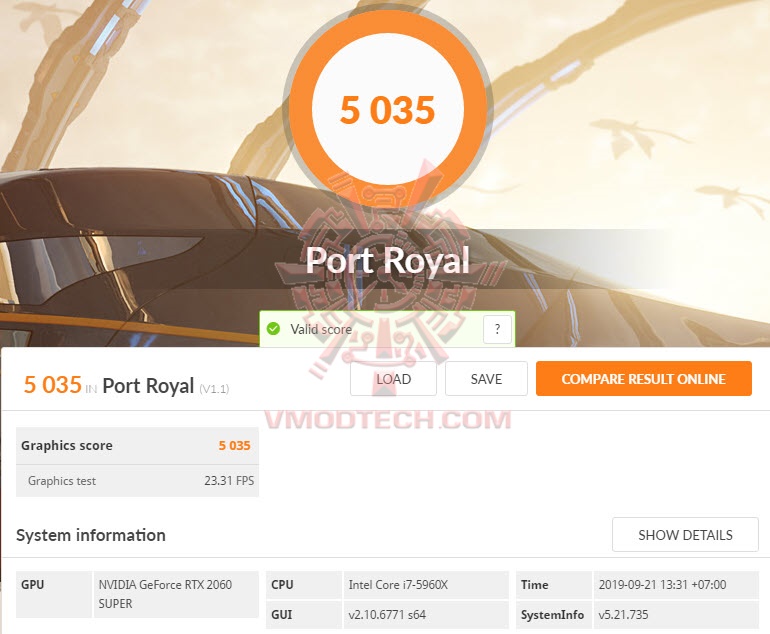Select the Graphics score row
Screen dimensions: 770x634
137,446
